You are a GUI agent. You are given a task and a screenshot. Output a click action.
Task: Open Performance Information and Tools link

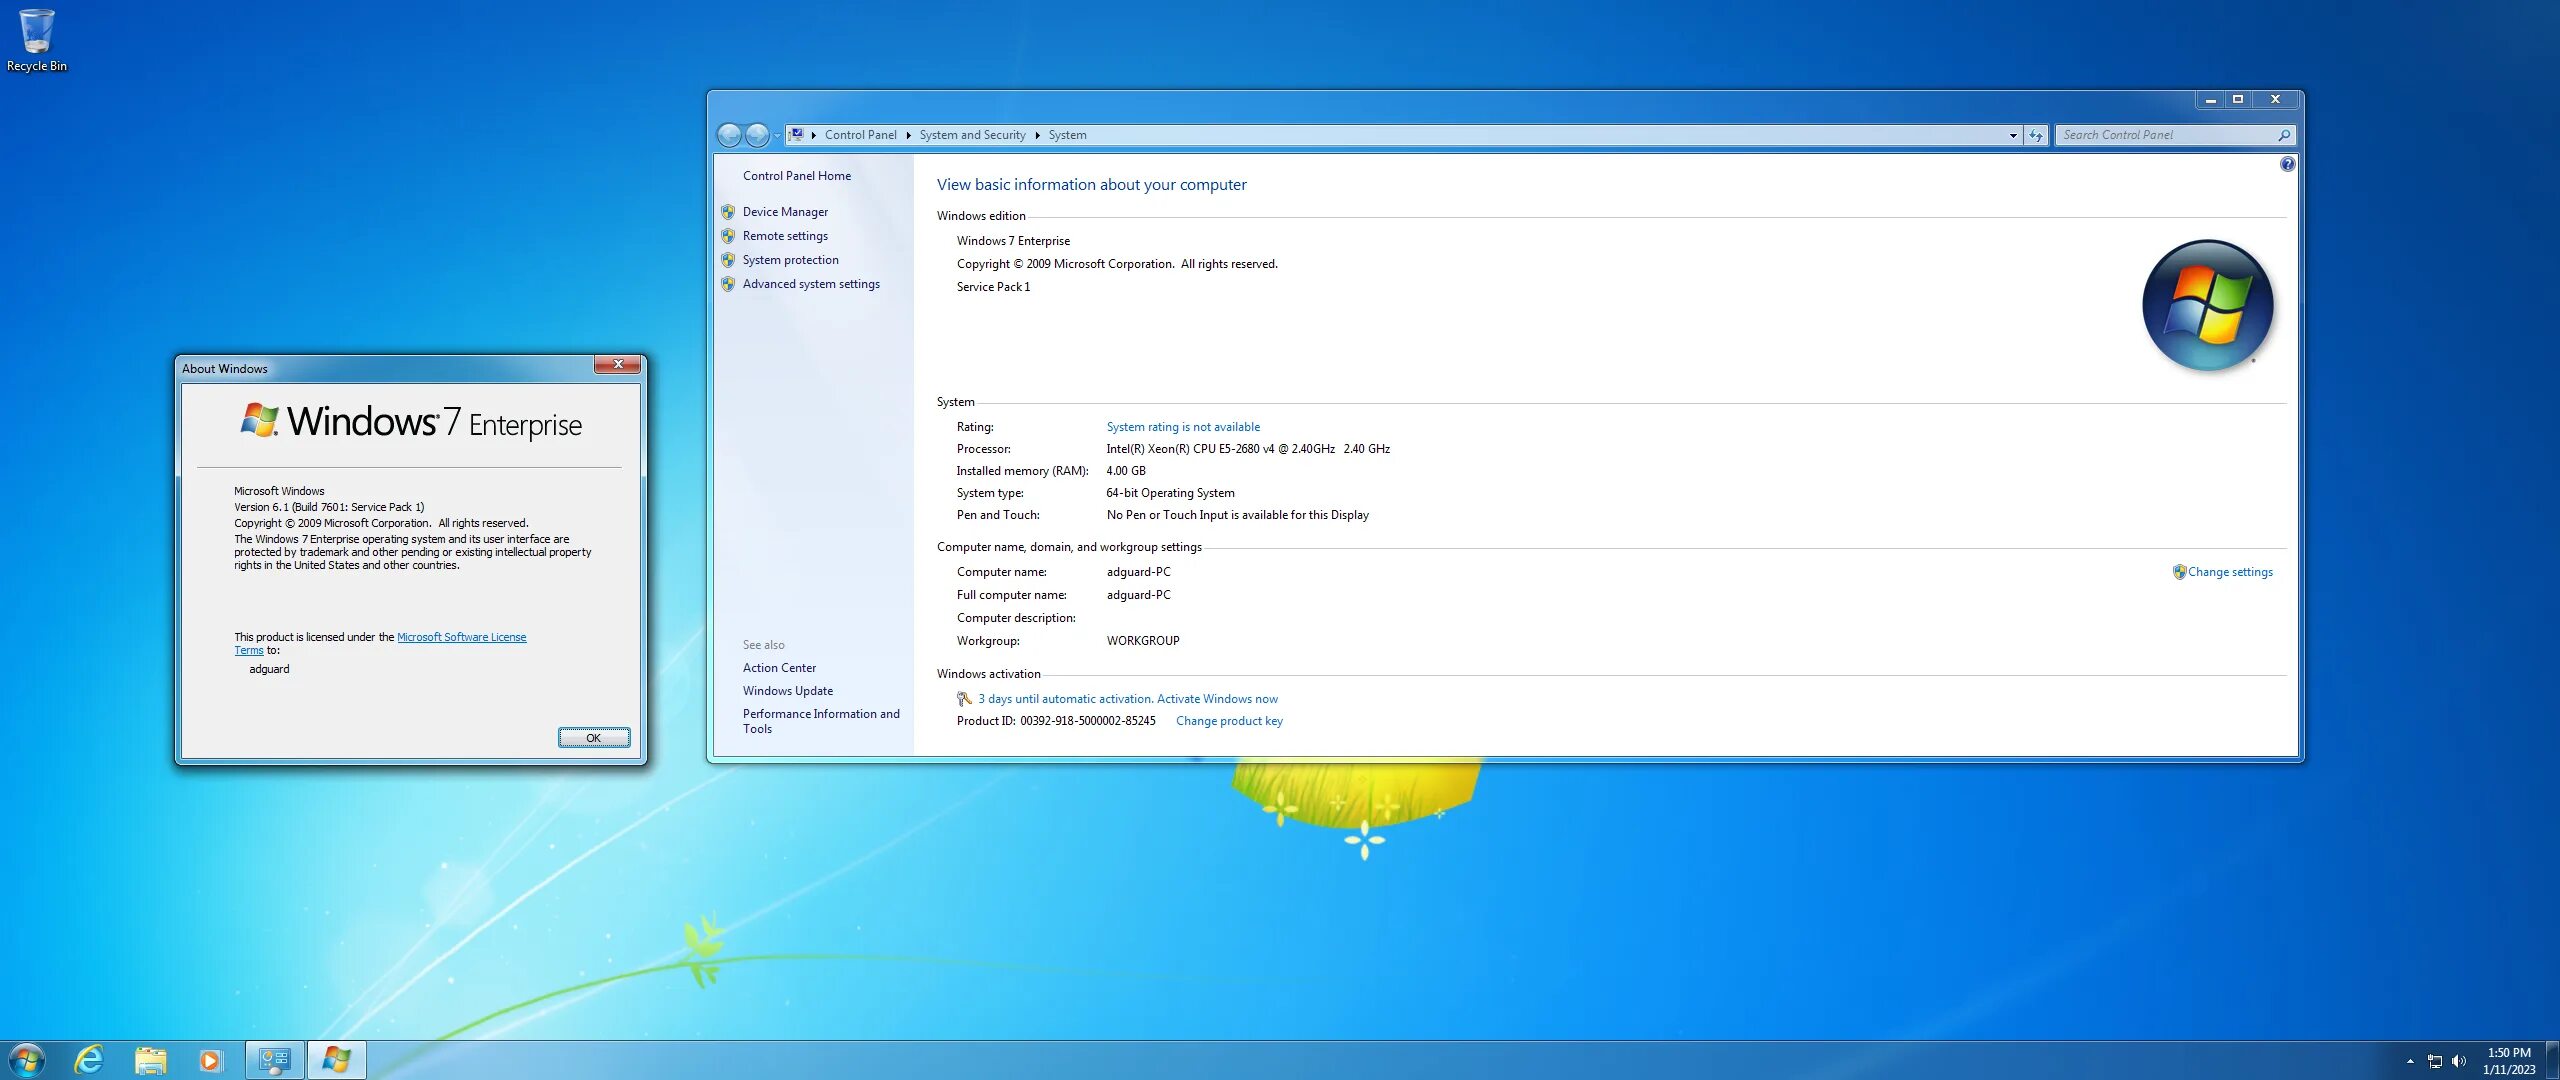tap(821, 721)
